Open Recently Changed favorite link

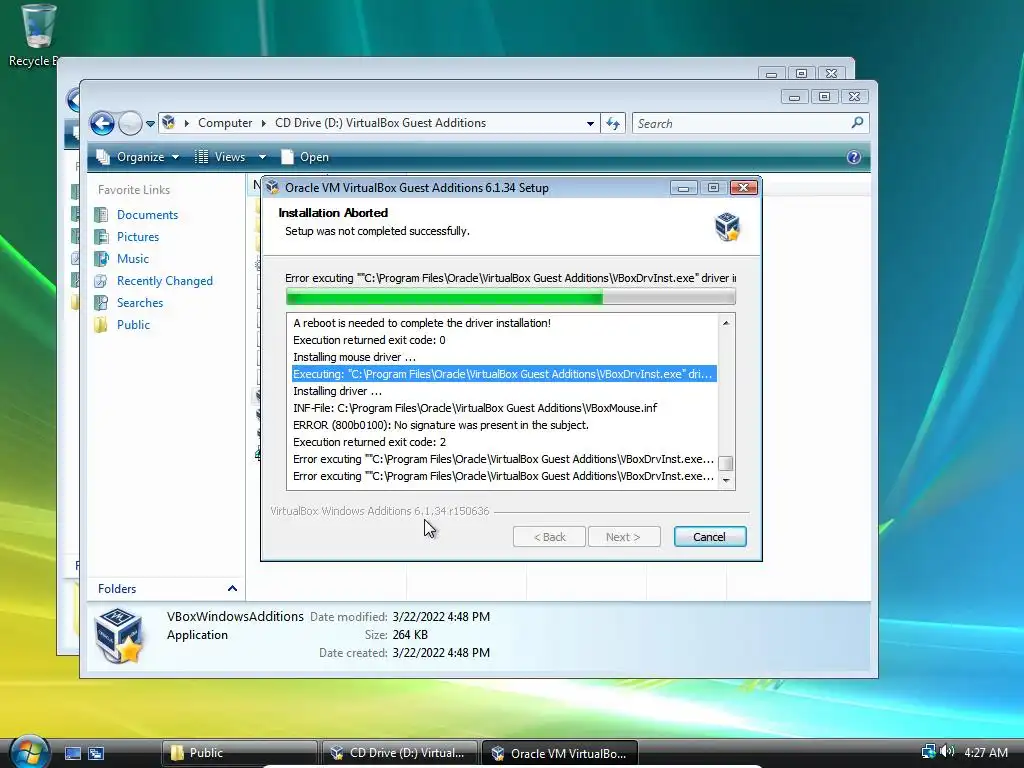pos(165,281)
